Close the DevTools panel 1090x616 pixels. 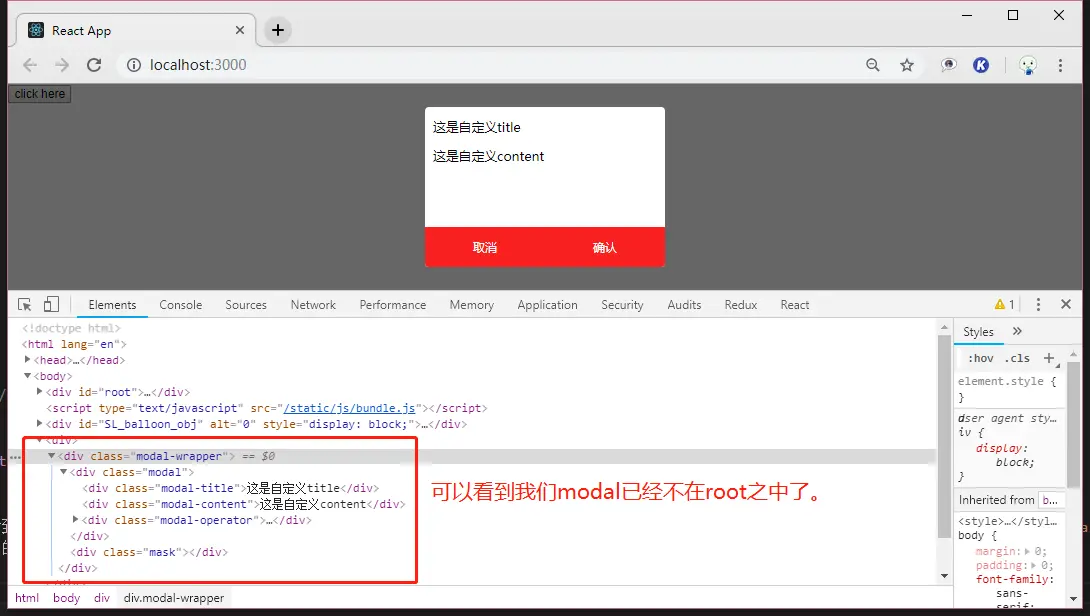pyautogui.click(x=1066, y=304)
